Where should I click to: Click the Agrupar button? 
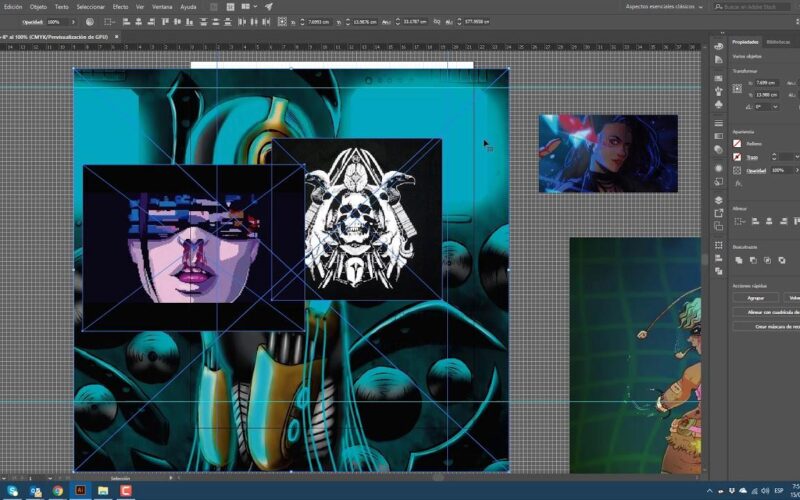pos(756,297)
